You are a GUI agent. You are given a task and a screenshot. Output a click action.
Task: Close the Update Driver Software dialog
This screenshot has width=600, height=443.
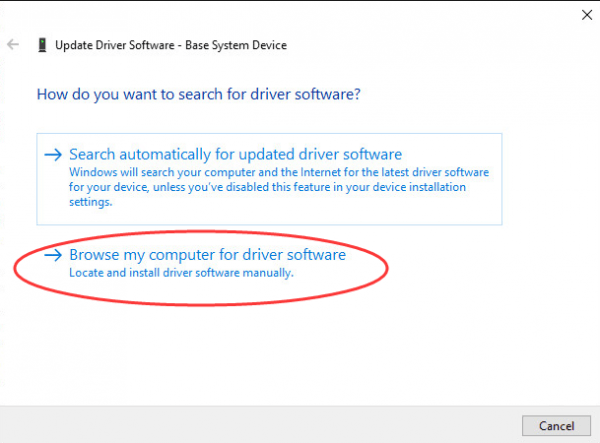point(584,14)
